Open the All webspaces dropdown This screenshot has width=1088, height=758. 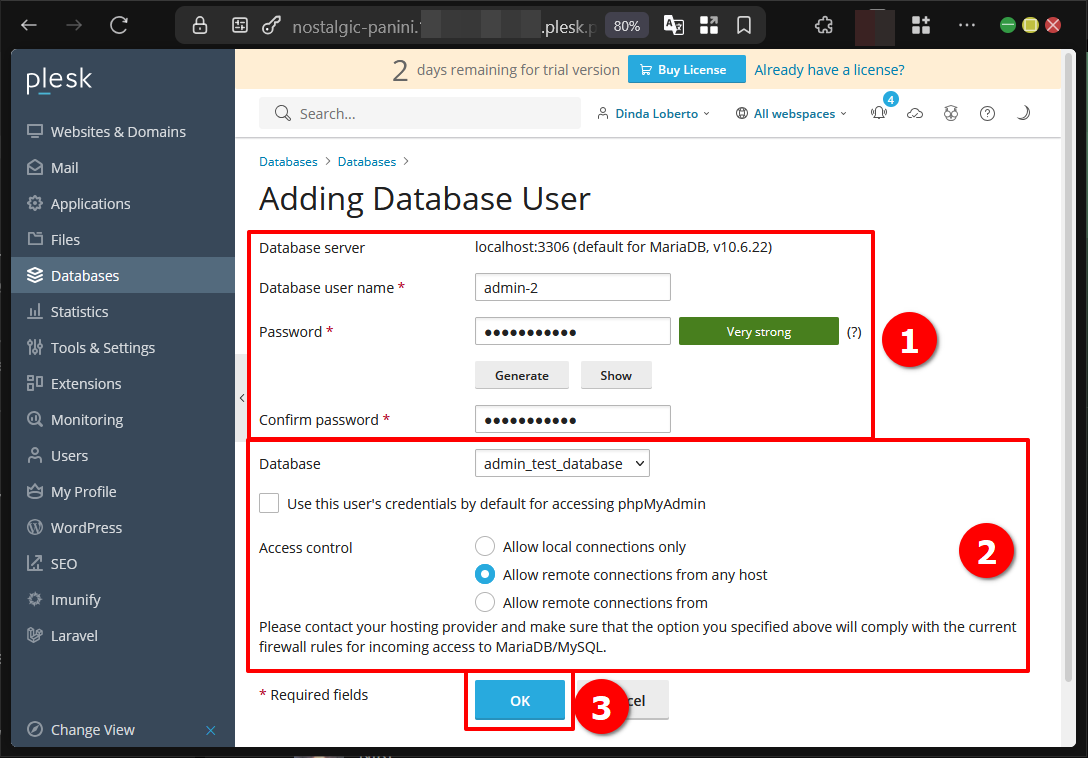pos(791,114)
